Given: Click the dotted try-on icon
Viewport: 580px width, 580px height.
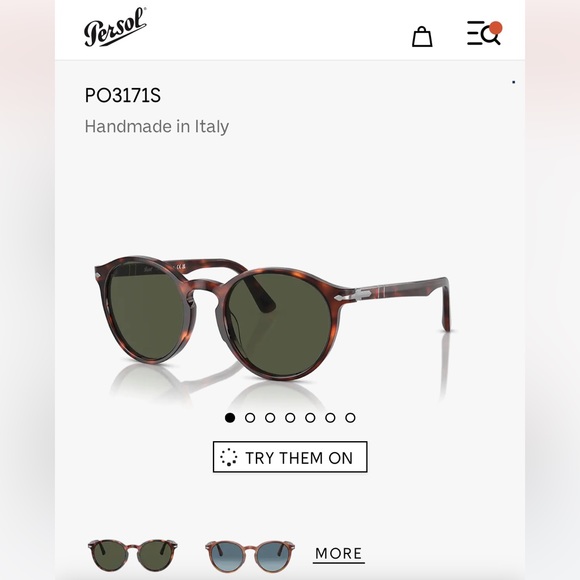Looking at the screenshot, I should tap(229, 457).
